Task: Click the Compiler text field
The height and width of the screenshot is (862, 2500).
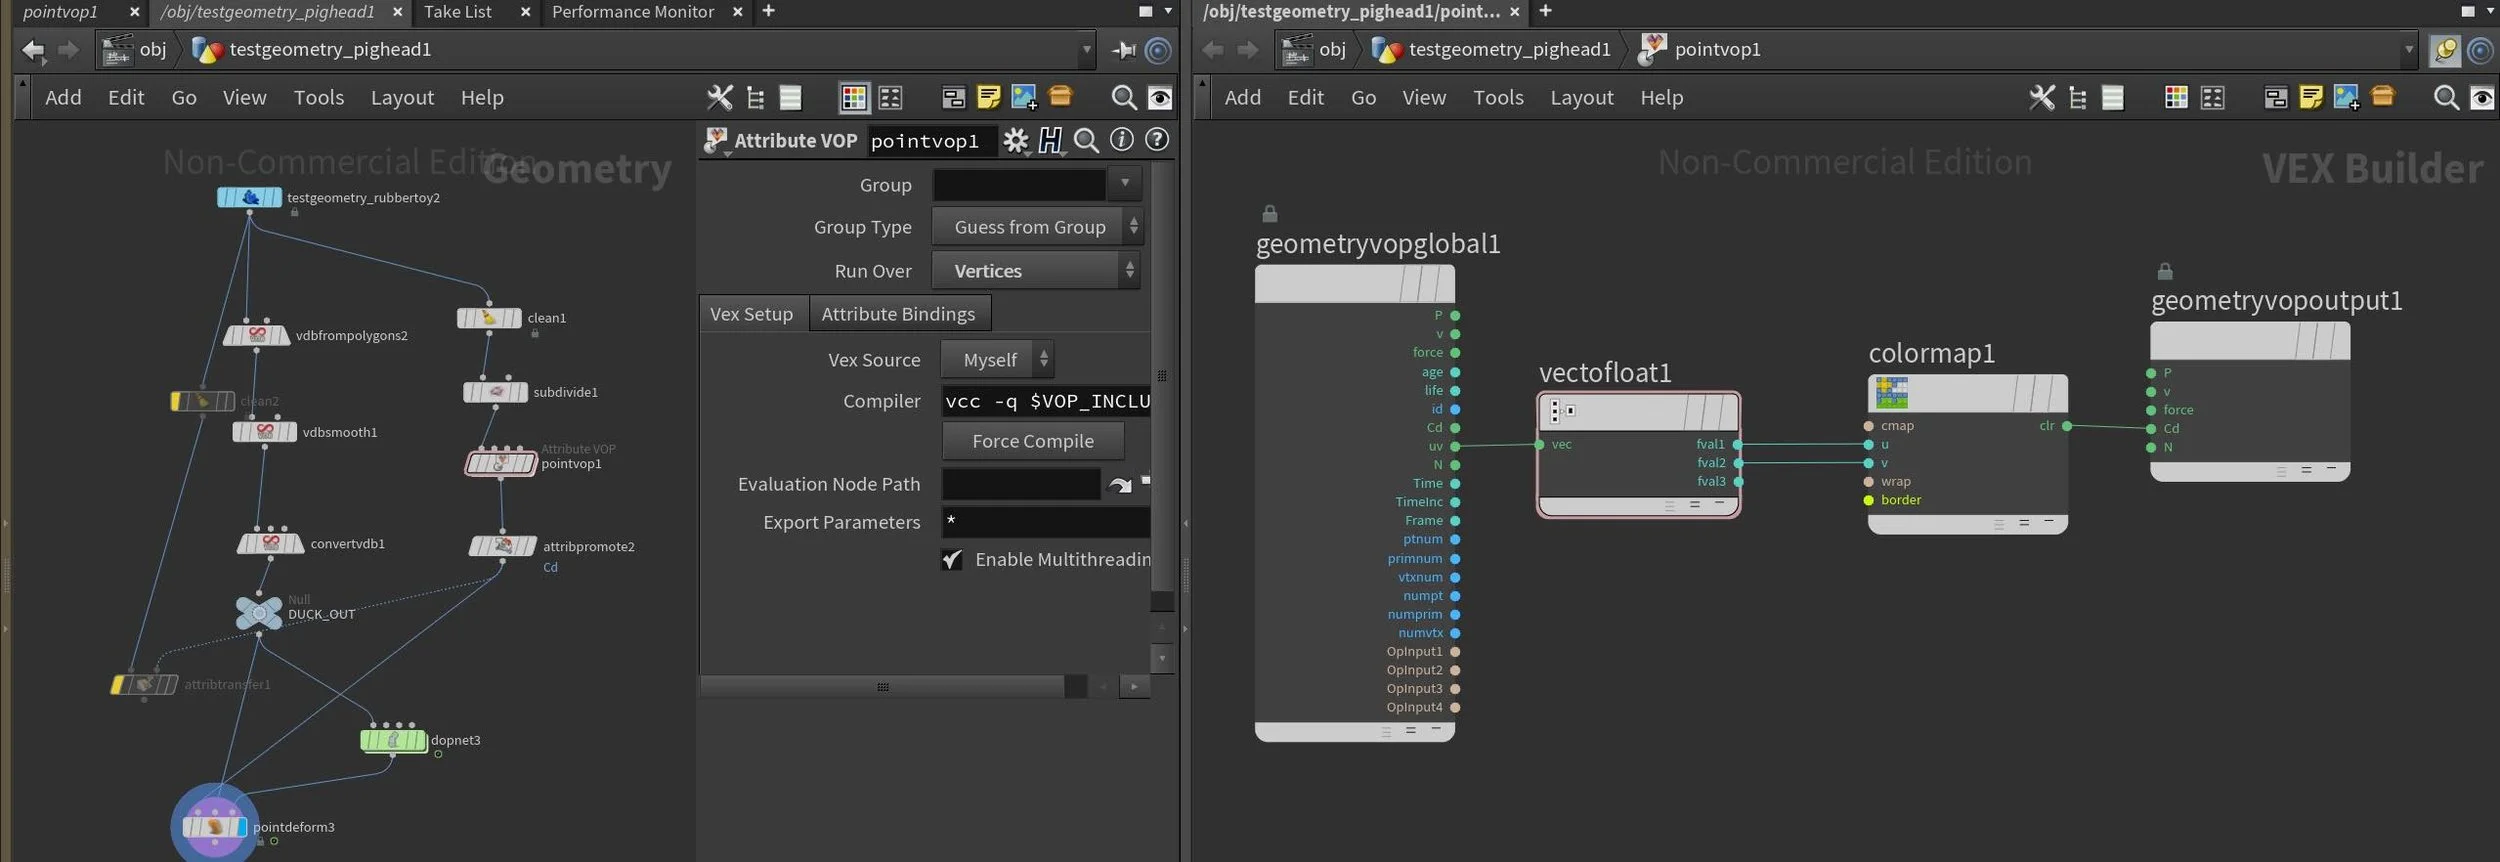Action: click(1046, 401)
